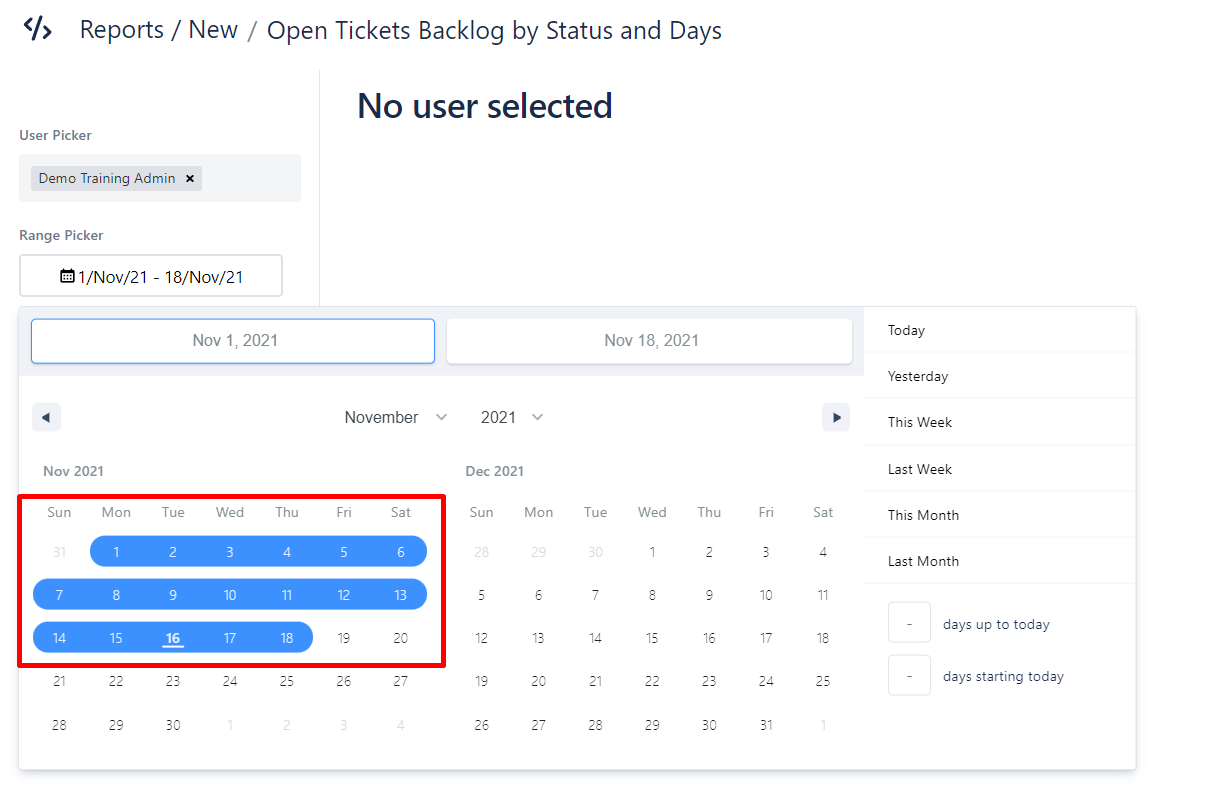Click the code logo icon at top left
1210x806 pixels.
(37, 29)
